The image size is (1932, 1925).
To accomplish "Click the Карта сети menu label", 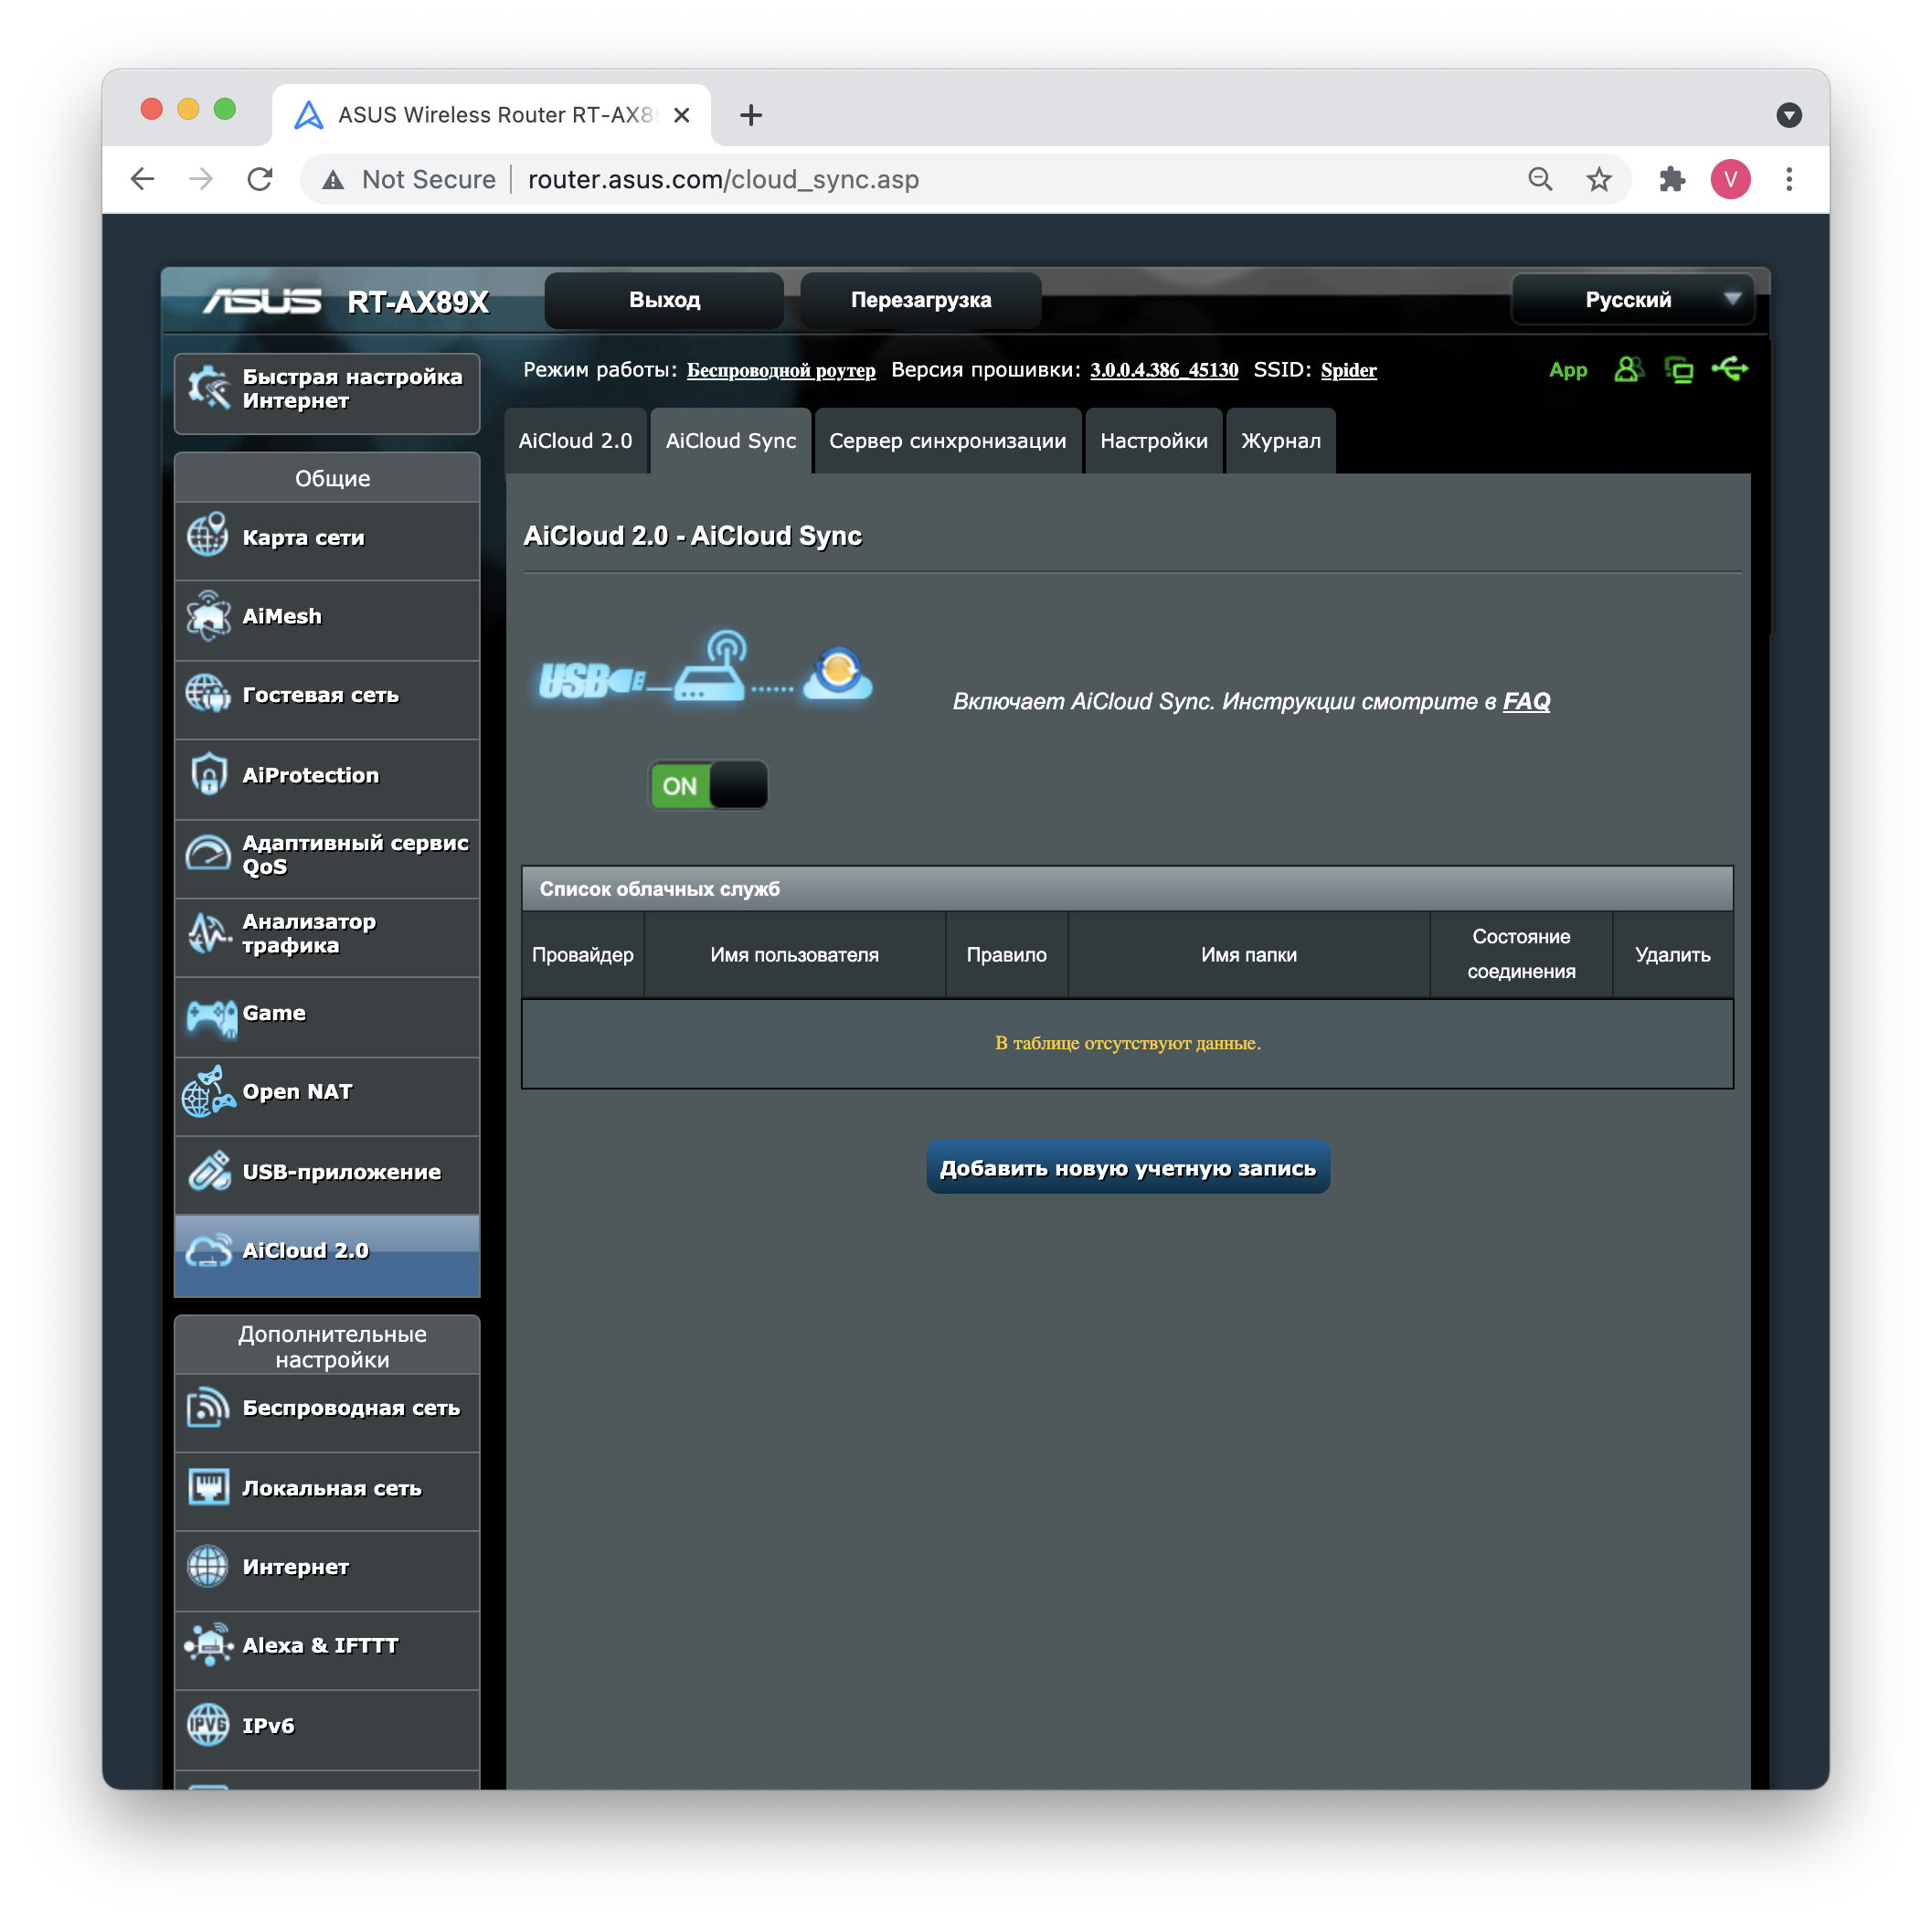I will click(x=303, y=538).
